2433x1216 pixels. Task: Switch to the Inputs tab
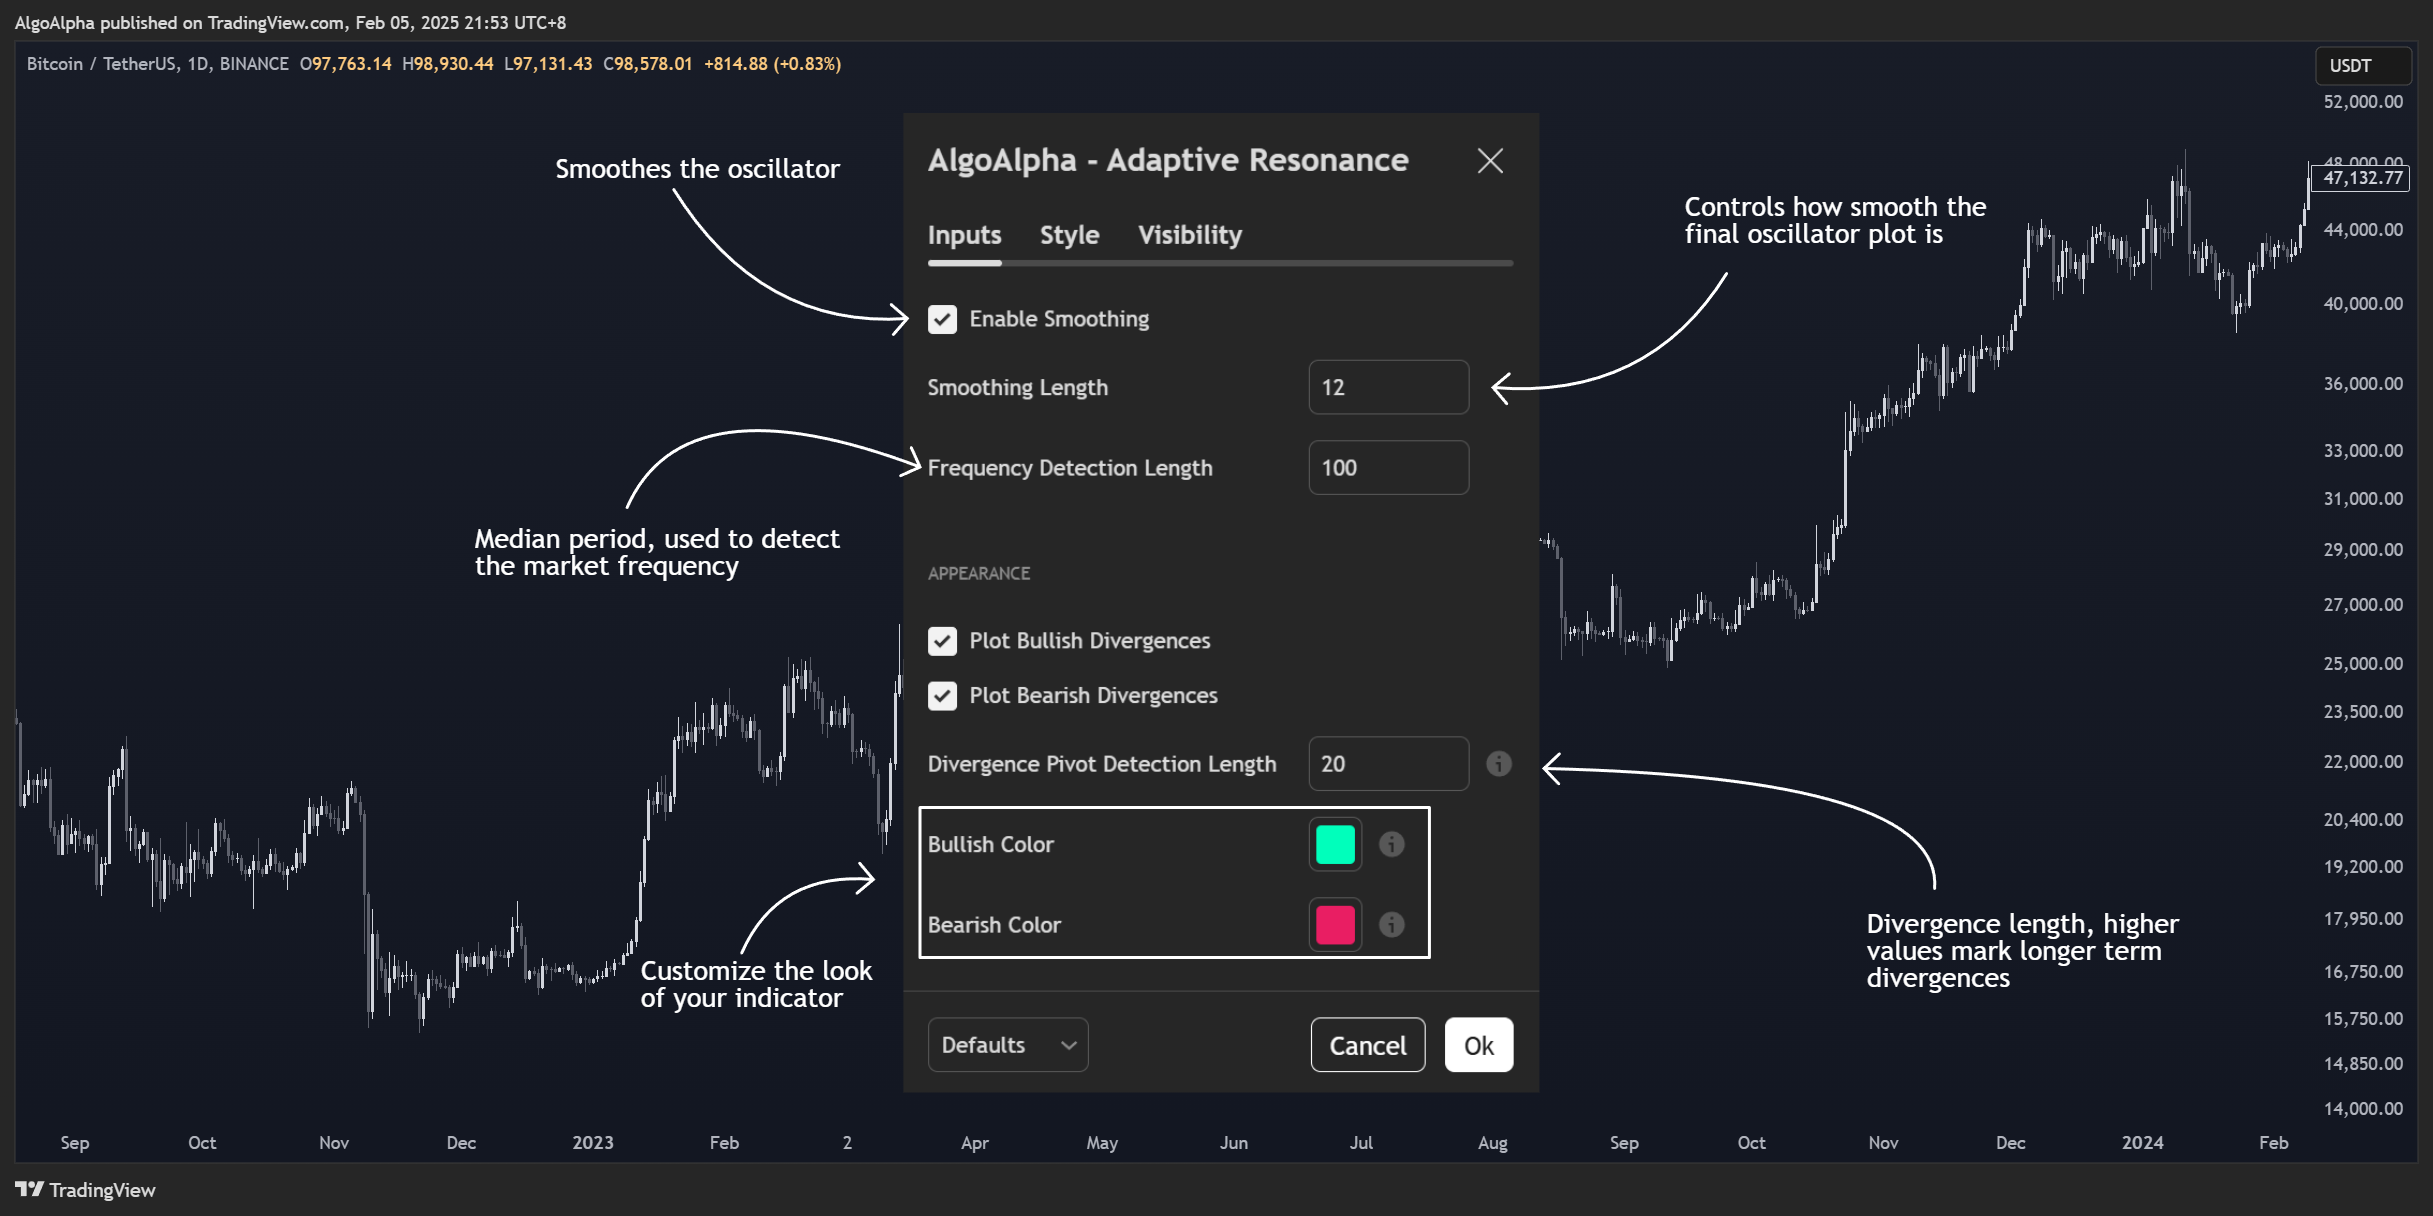click(x=964, y=235)
